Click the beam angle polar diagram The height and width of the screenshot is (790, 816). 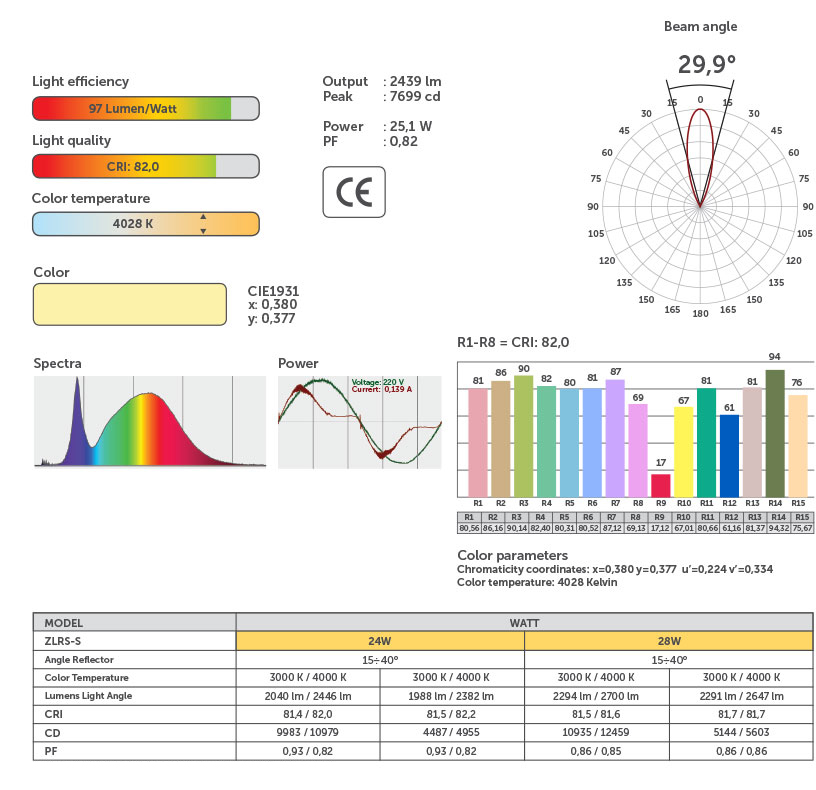[x=700, y=206]
